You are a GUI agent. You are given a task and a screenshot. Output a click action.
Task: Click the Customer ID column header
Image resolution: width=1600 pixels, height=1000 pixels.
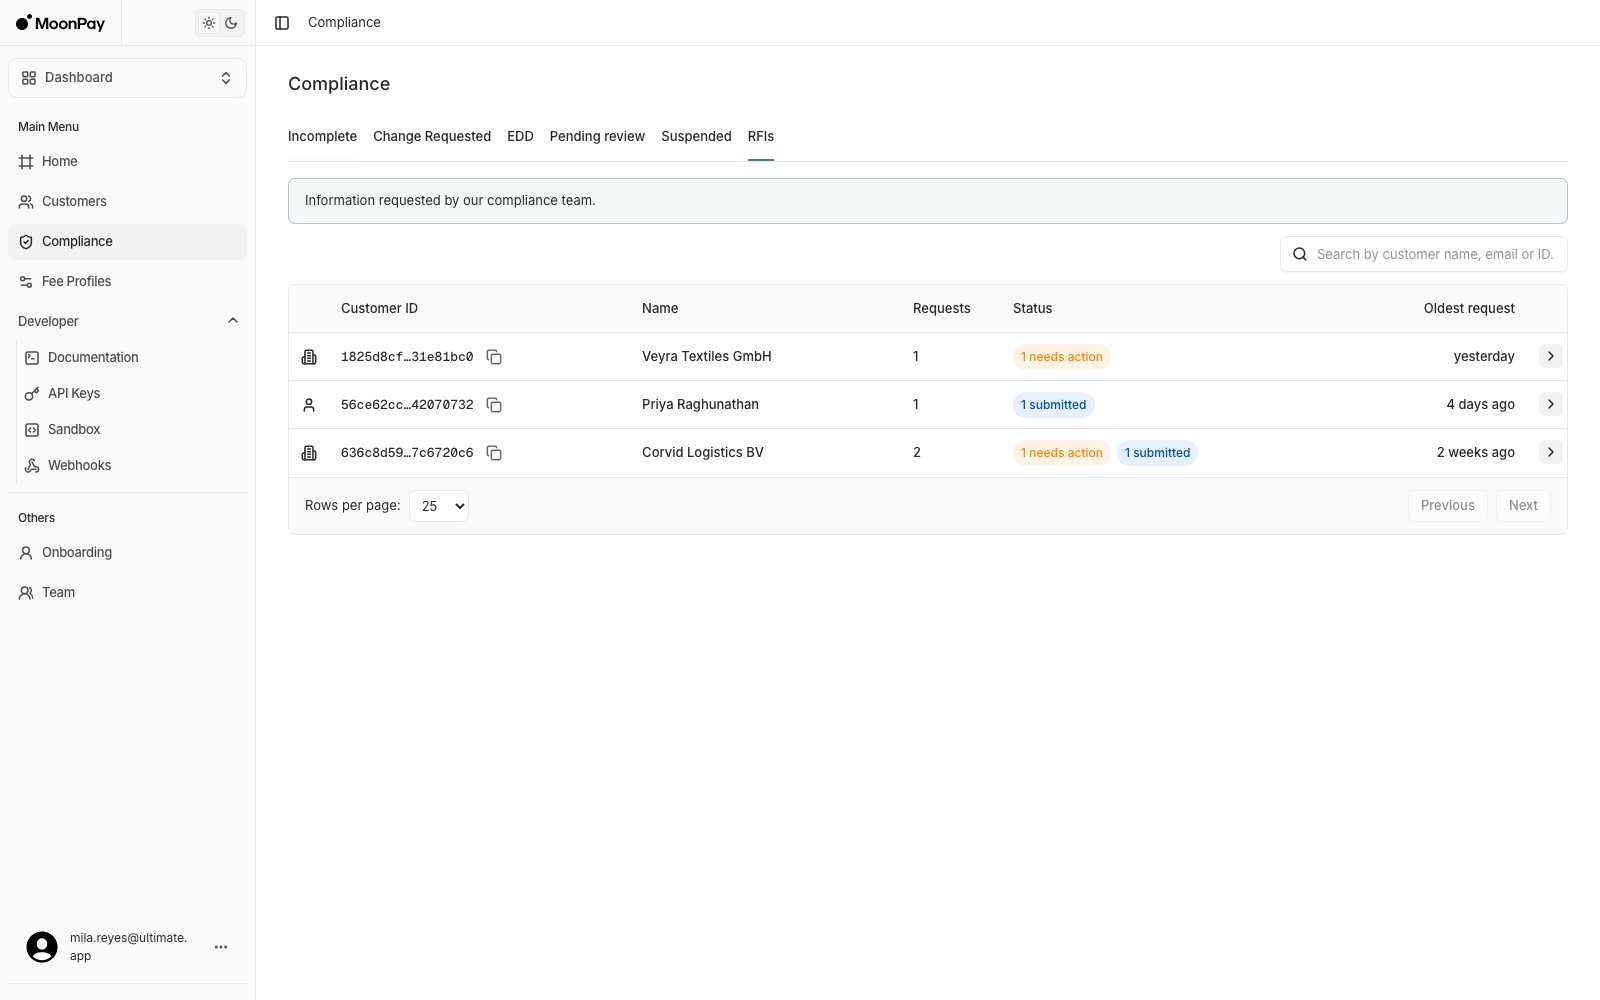[x=379, y=309]
